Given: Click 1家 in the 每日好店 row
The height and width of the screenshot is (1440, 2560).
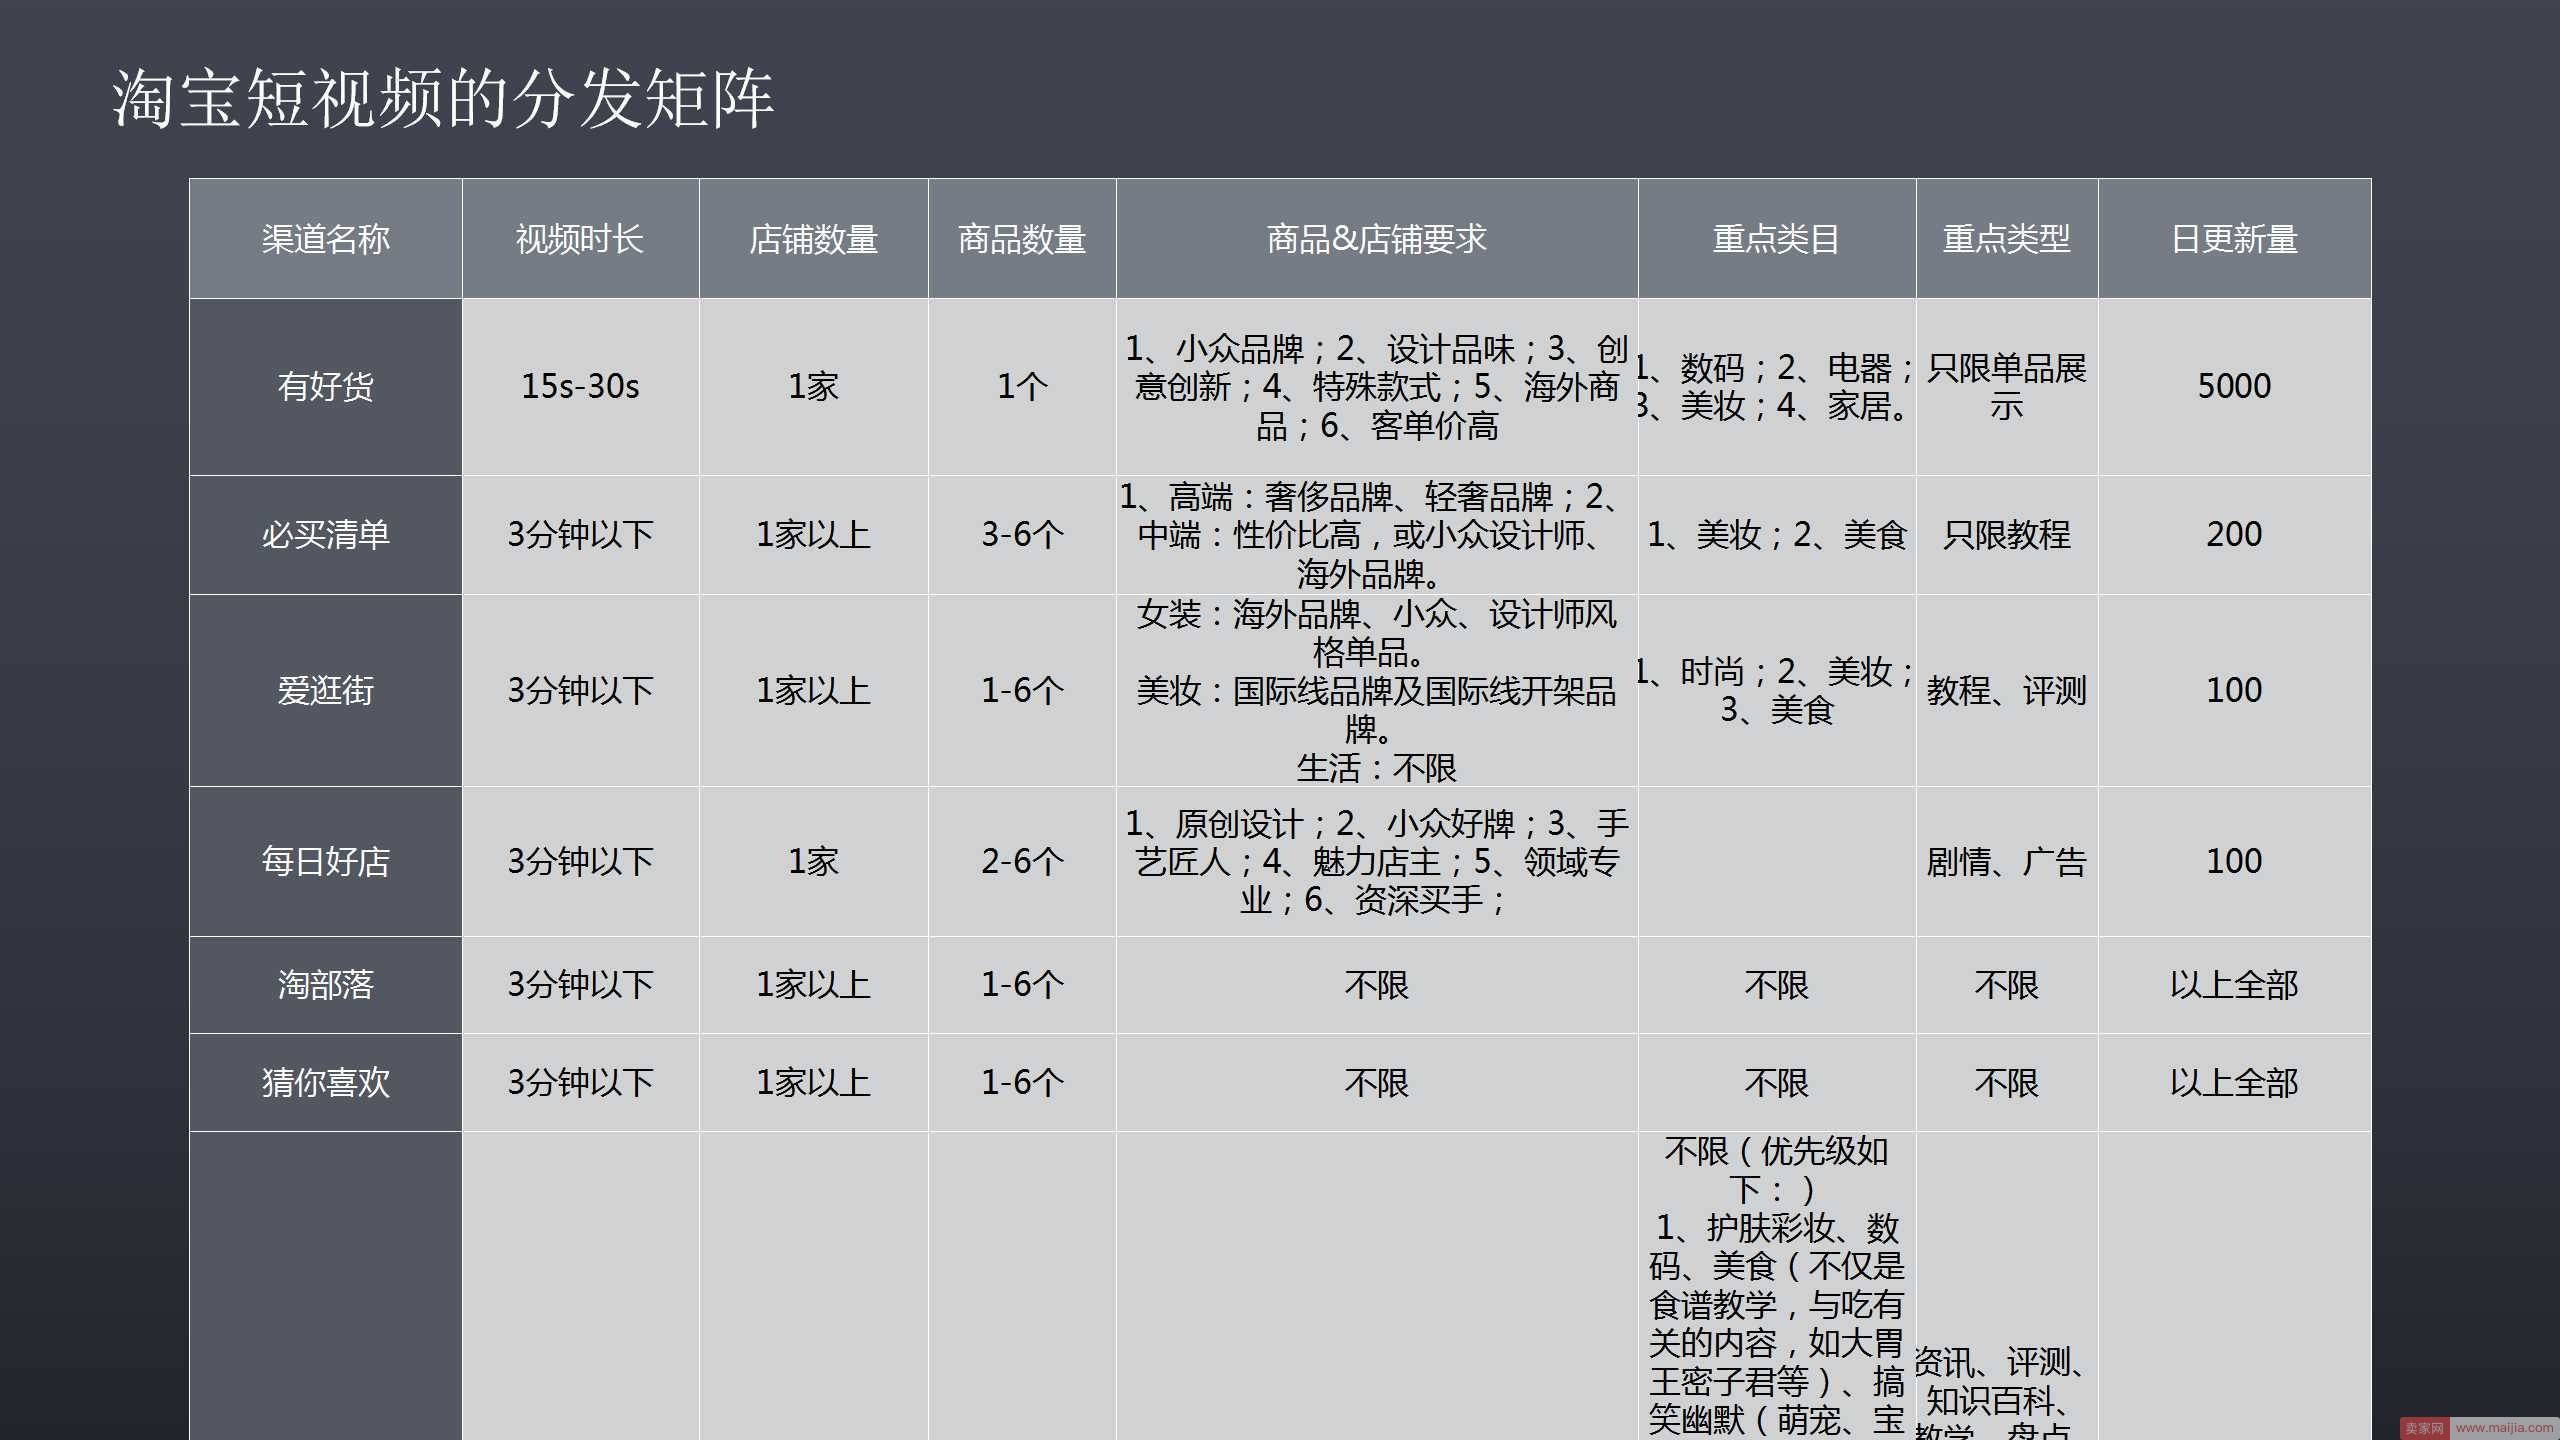Looking at the screenshot, I should click(813, 861).
